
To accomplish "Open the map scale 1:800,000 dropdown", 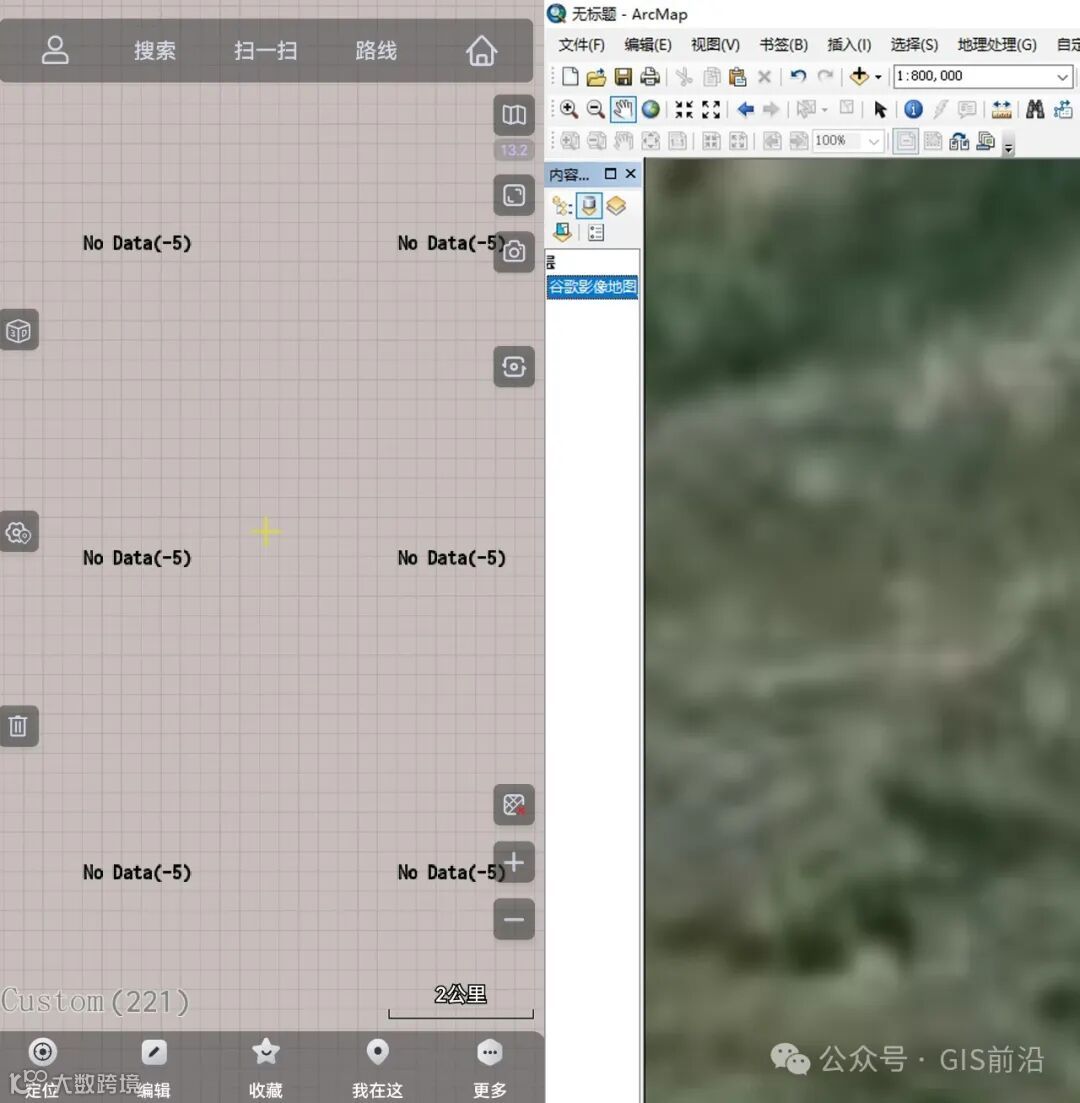I will [x=1062, y=77].
